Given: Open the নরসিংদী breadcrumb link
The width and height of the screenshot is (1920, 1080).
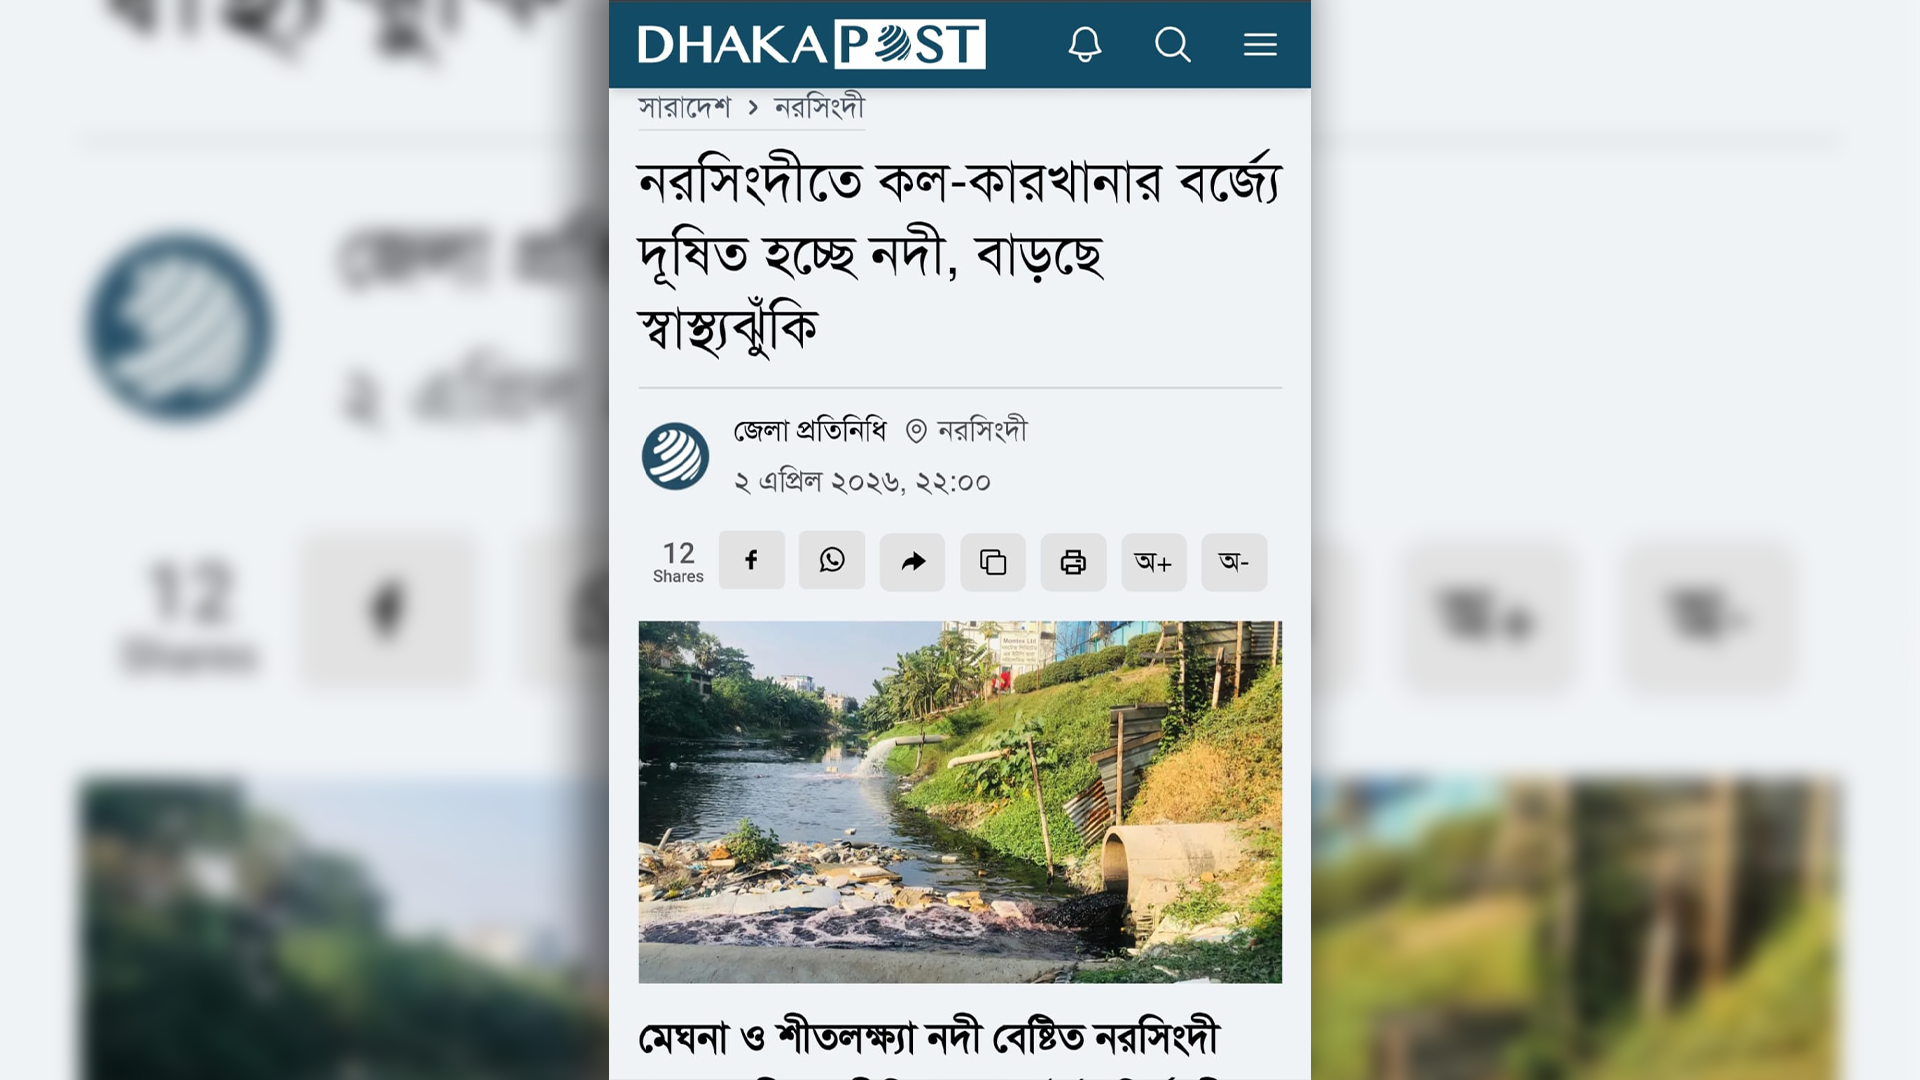Looking at the screenshot, I should point(819,107).
